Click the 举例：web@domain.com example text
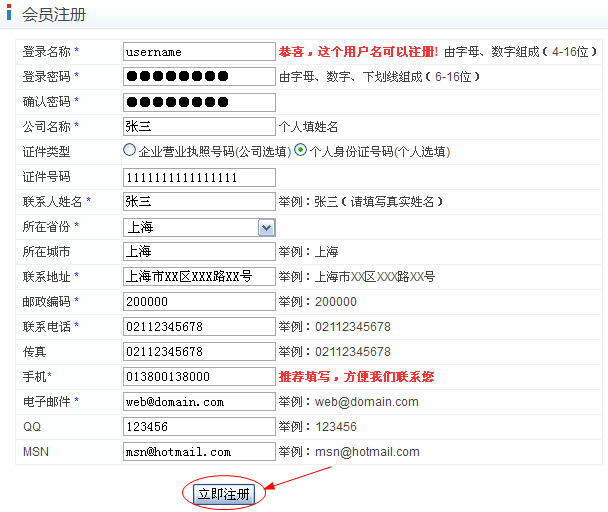The width and height of the screenshot is (608, 512). point(349,401)
